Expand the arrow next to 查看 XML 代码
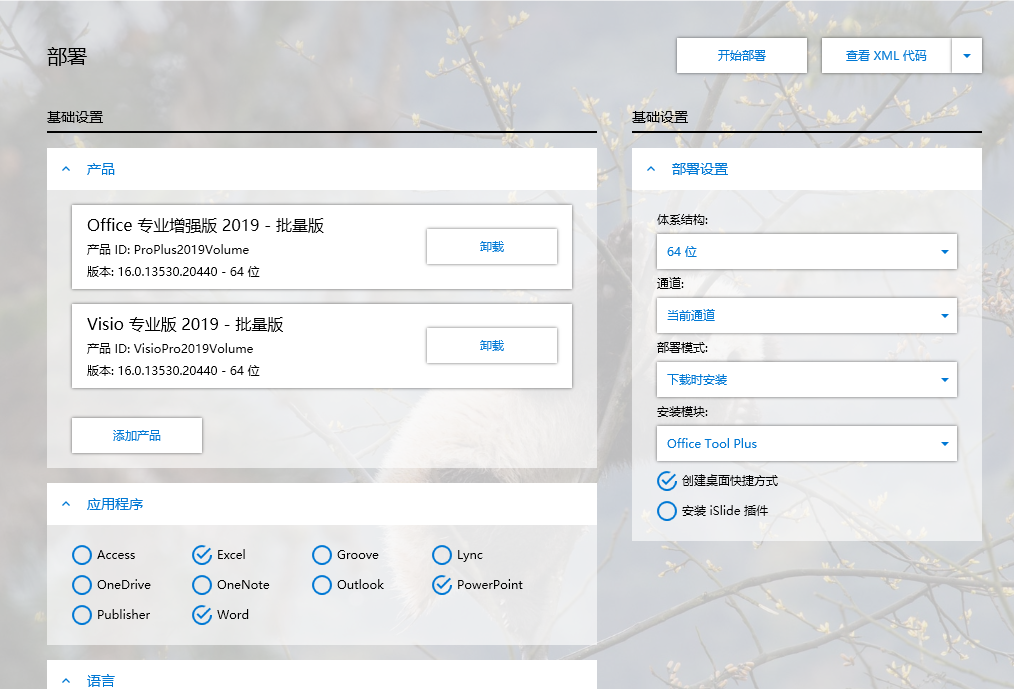Viewport: 1014px width, 689px height. (x=967, y=56)
